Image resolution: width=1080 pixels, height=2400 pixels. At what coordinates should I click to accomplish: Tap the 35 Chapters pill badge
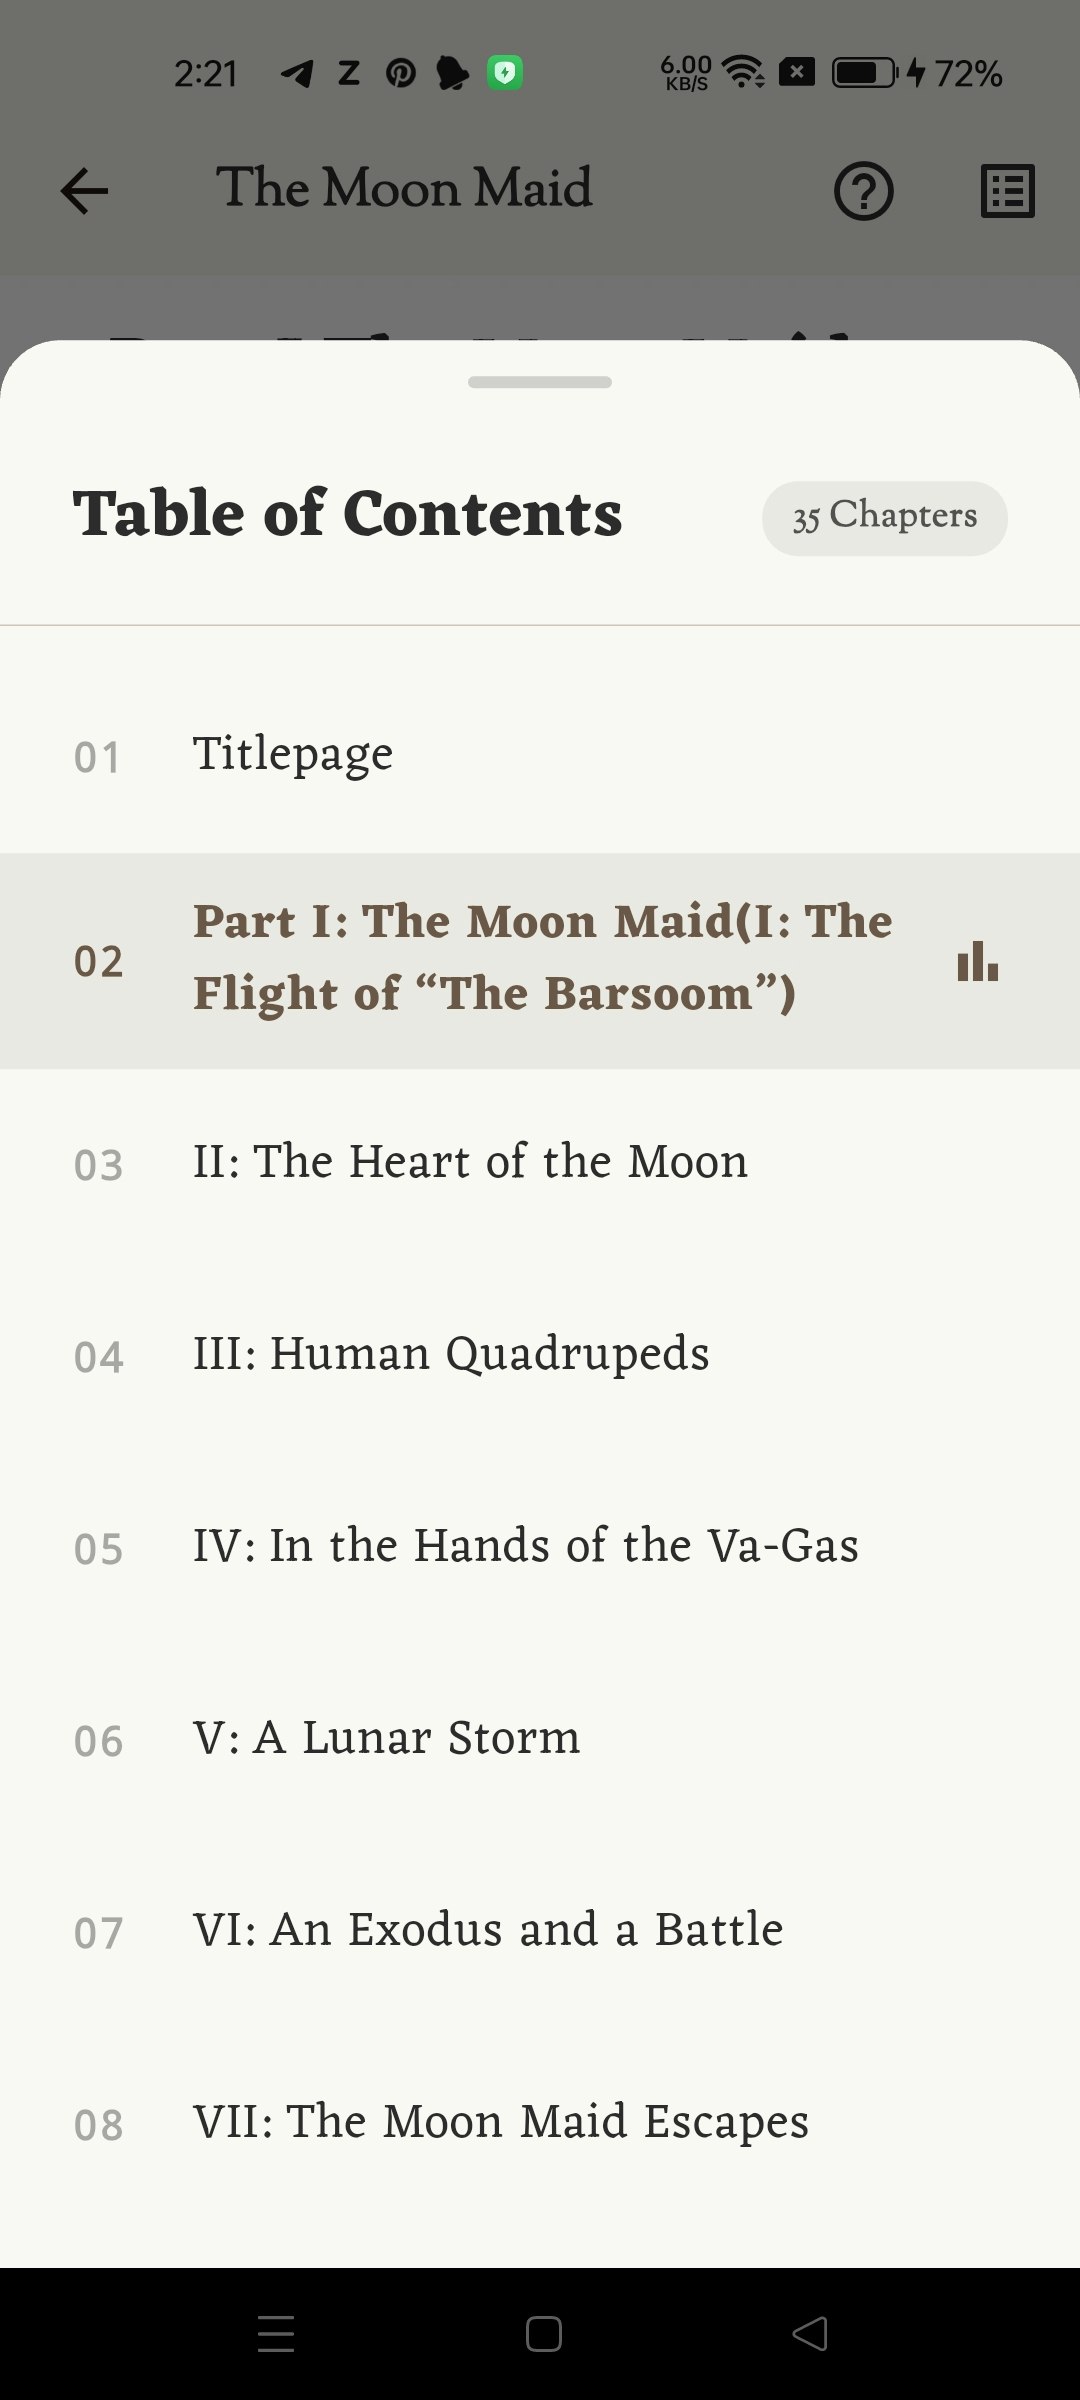(884, 517)
